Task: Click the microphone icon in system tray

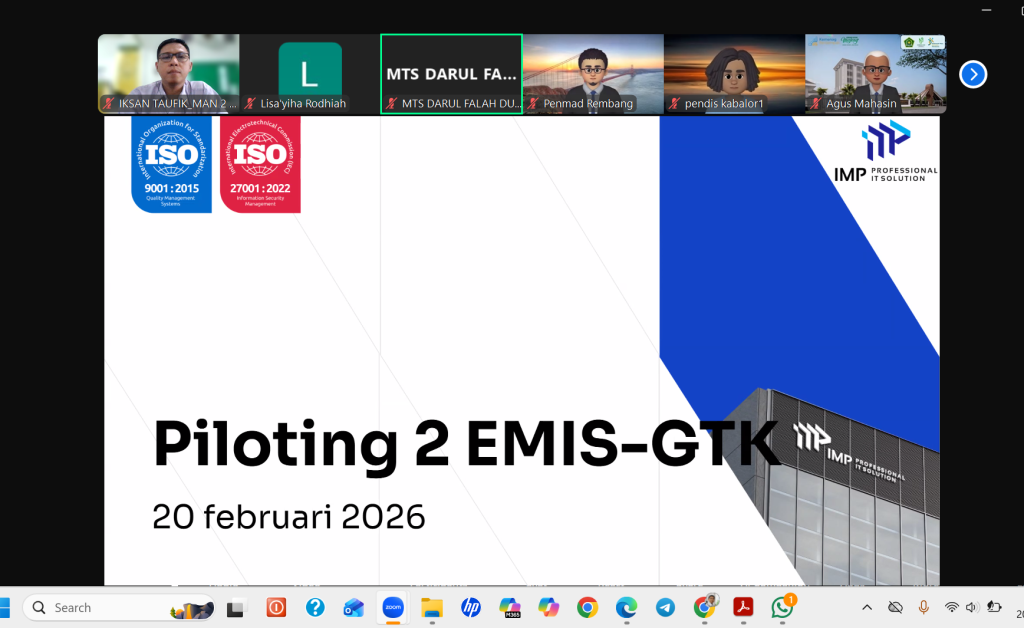Action: tap(923, 607)
